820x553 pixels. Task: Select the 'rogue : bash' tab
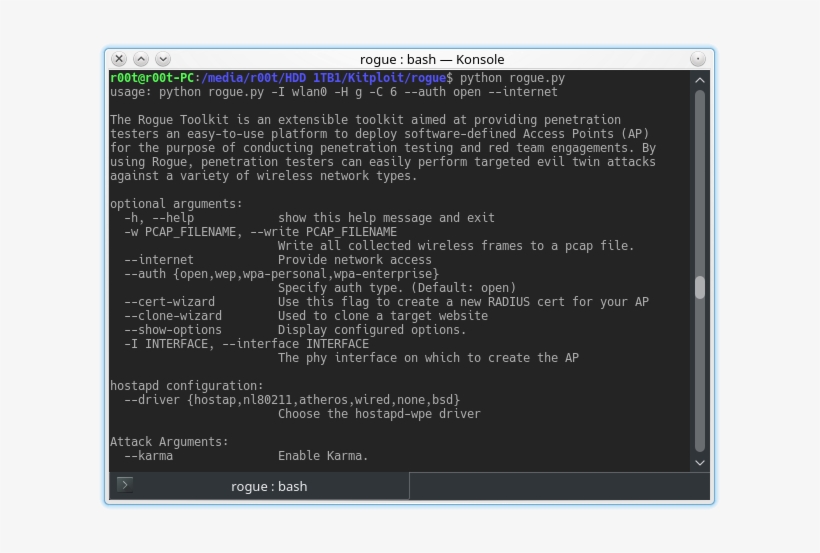[x=259, y=486]
